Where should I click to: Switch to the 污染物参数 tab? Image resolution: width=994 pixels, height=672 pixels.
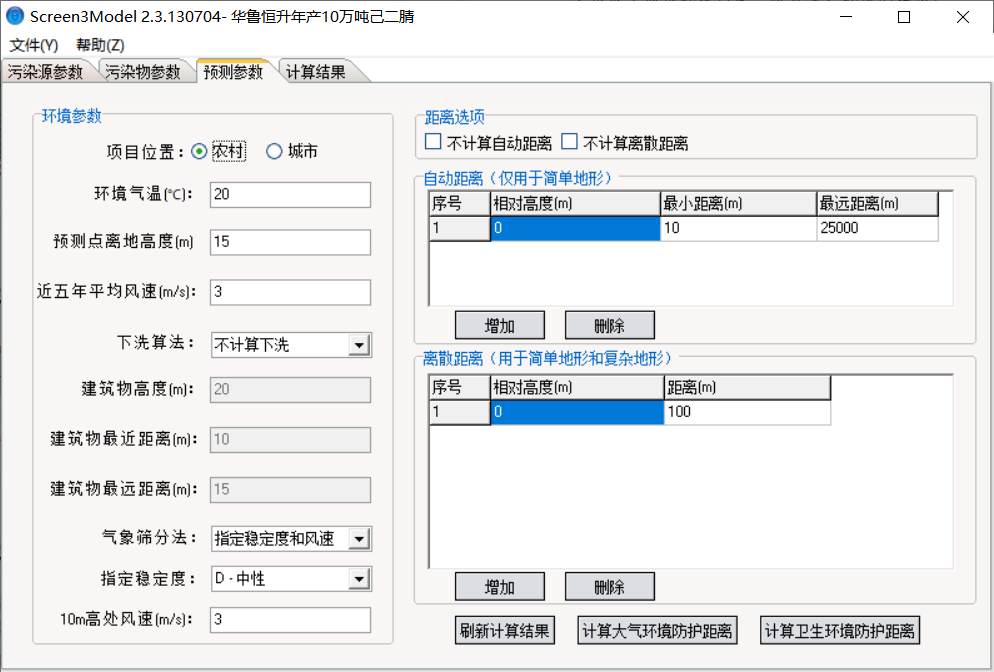(144, 72)
